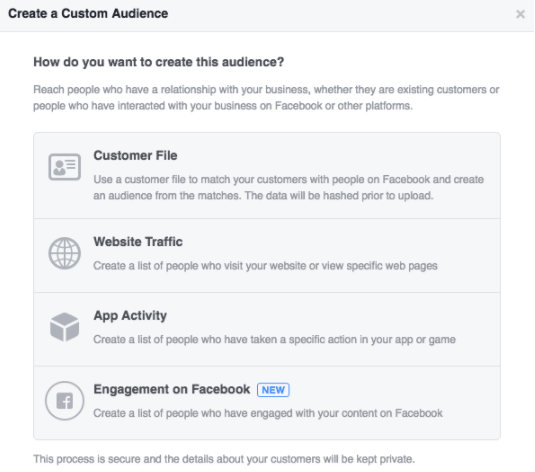This screenshot has height=472, width=535.
Task: Choose the Website Traffic option title
Action: tap(138, 242)
